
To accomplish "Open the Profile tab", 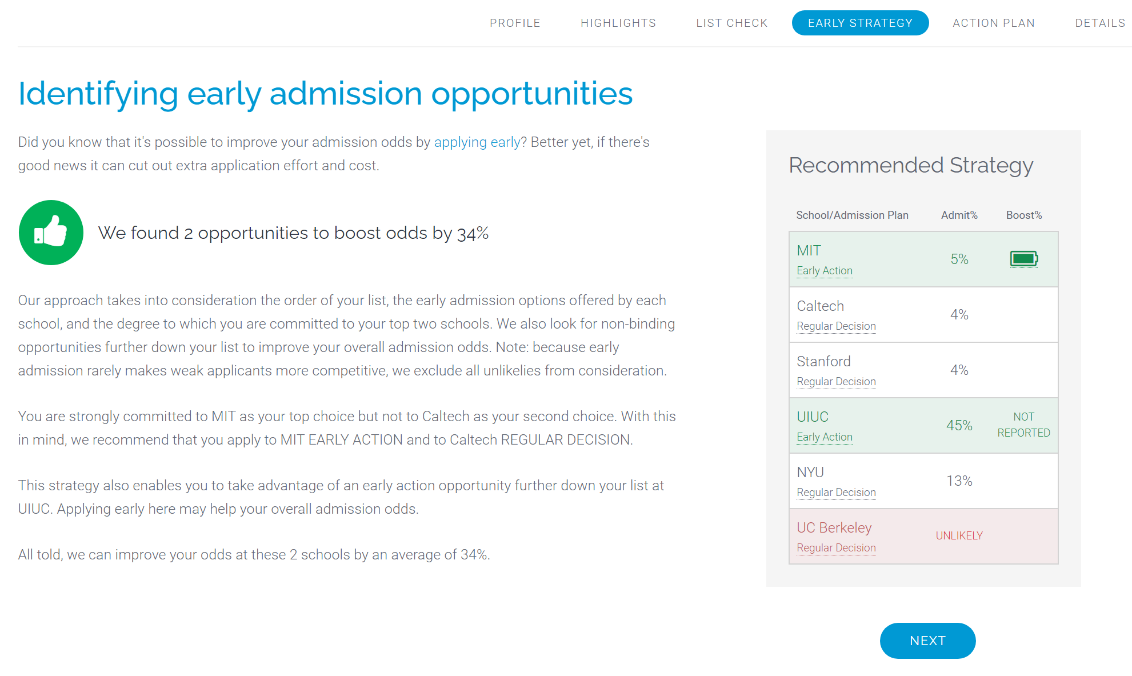I will 515,23.
